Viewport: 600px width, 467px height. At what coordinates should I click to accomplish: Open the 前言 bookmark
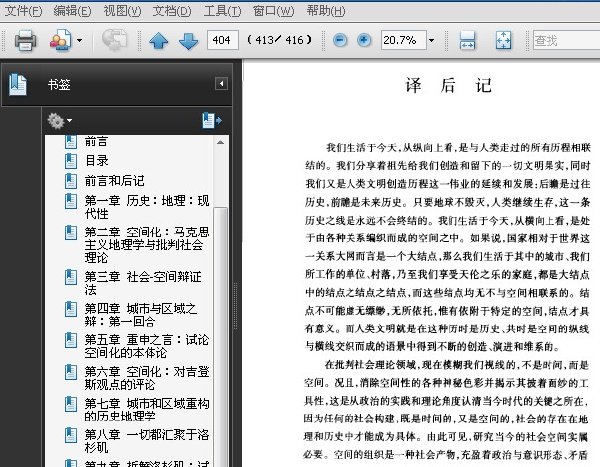coord(96,142)
